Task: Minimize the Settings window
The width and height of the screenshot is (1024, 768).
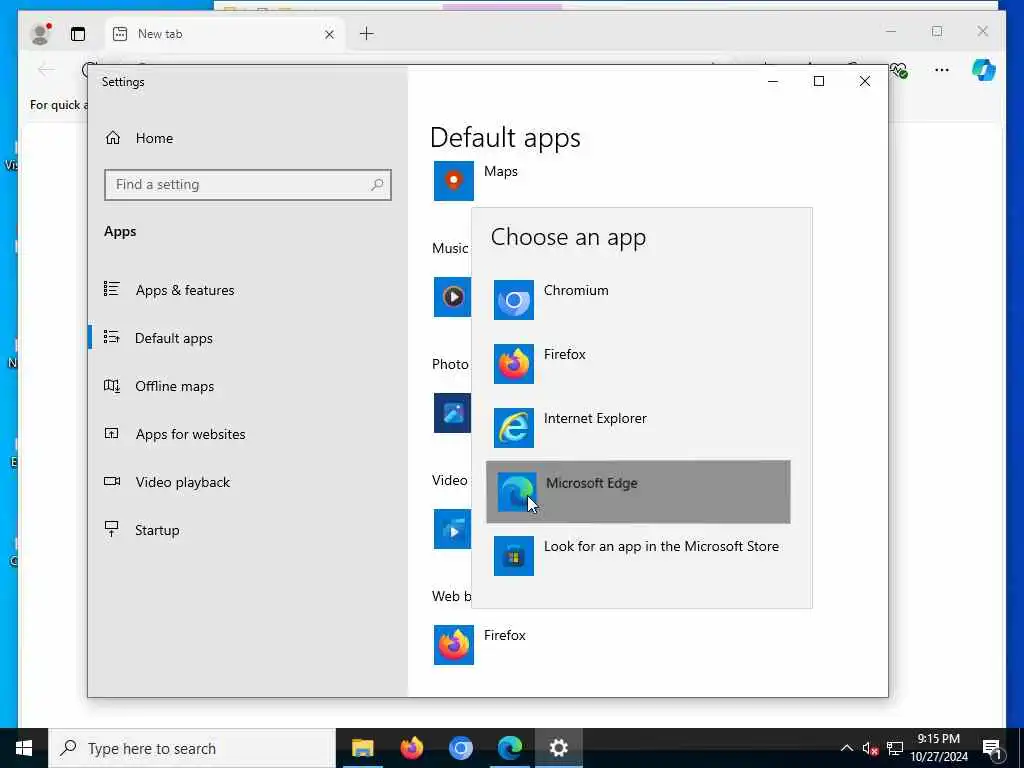Action: (773, 81)
